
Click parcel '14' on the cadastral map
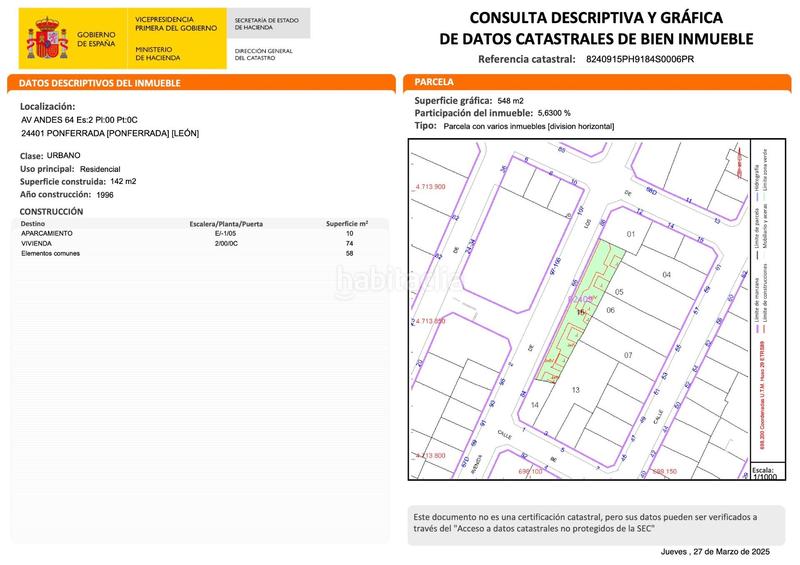(x=534, y=405)
